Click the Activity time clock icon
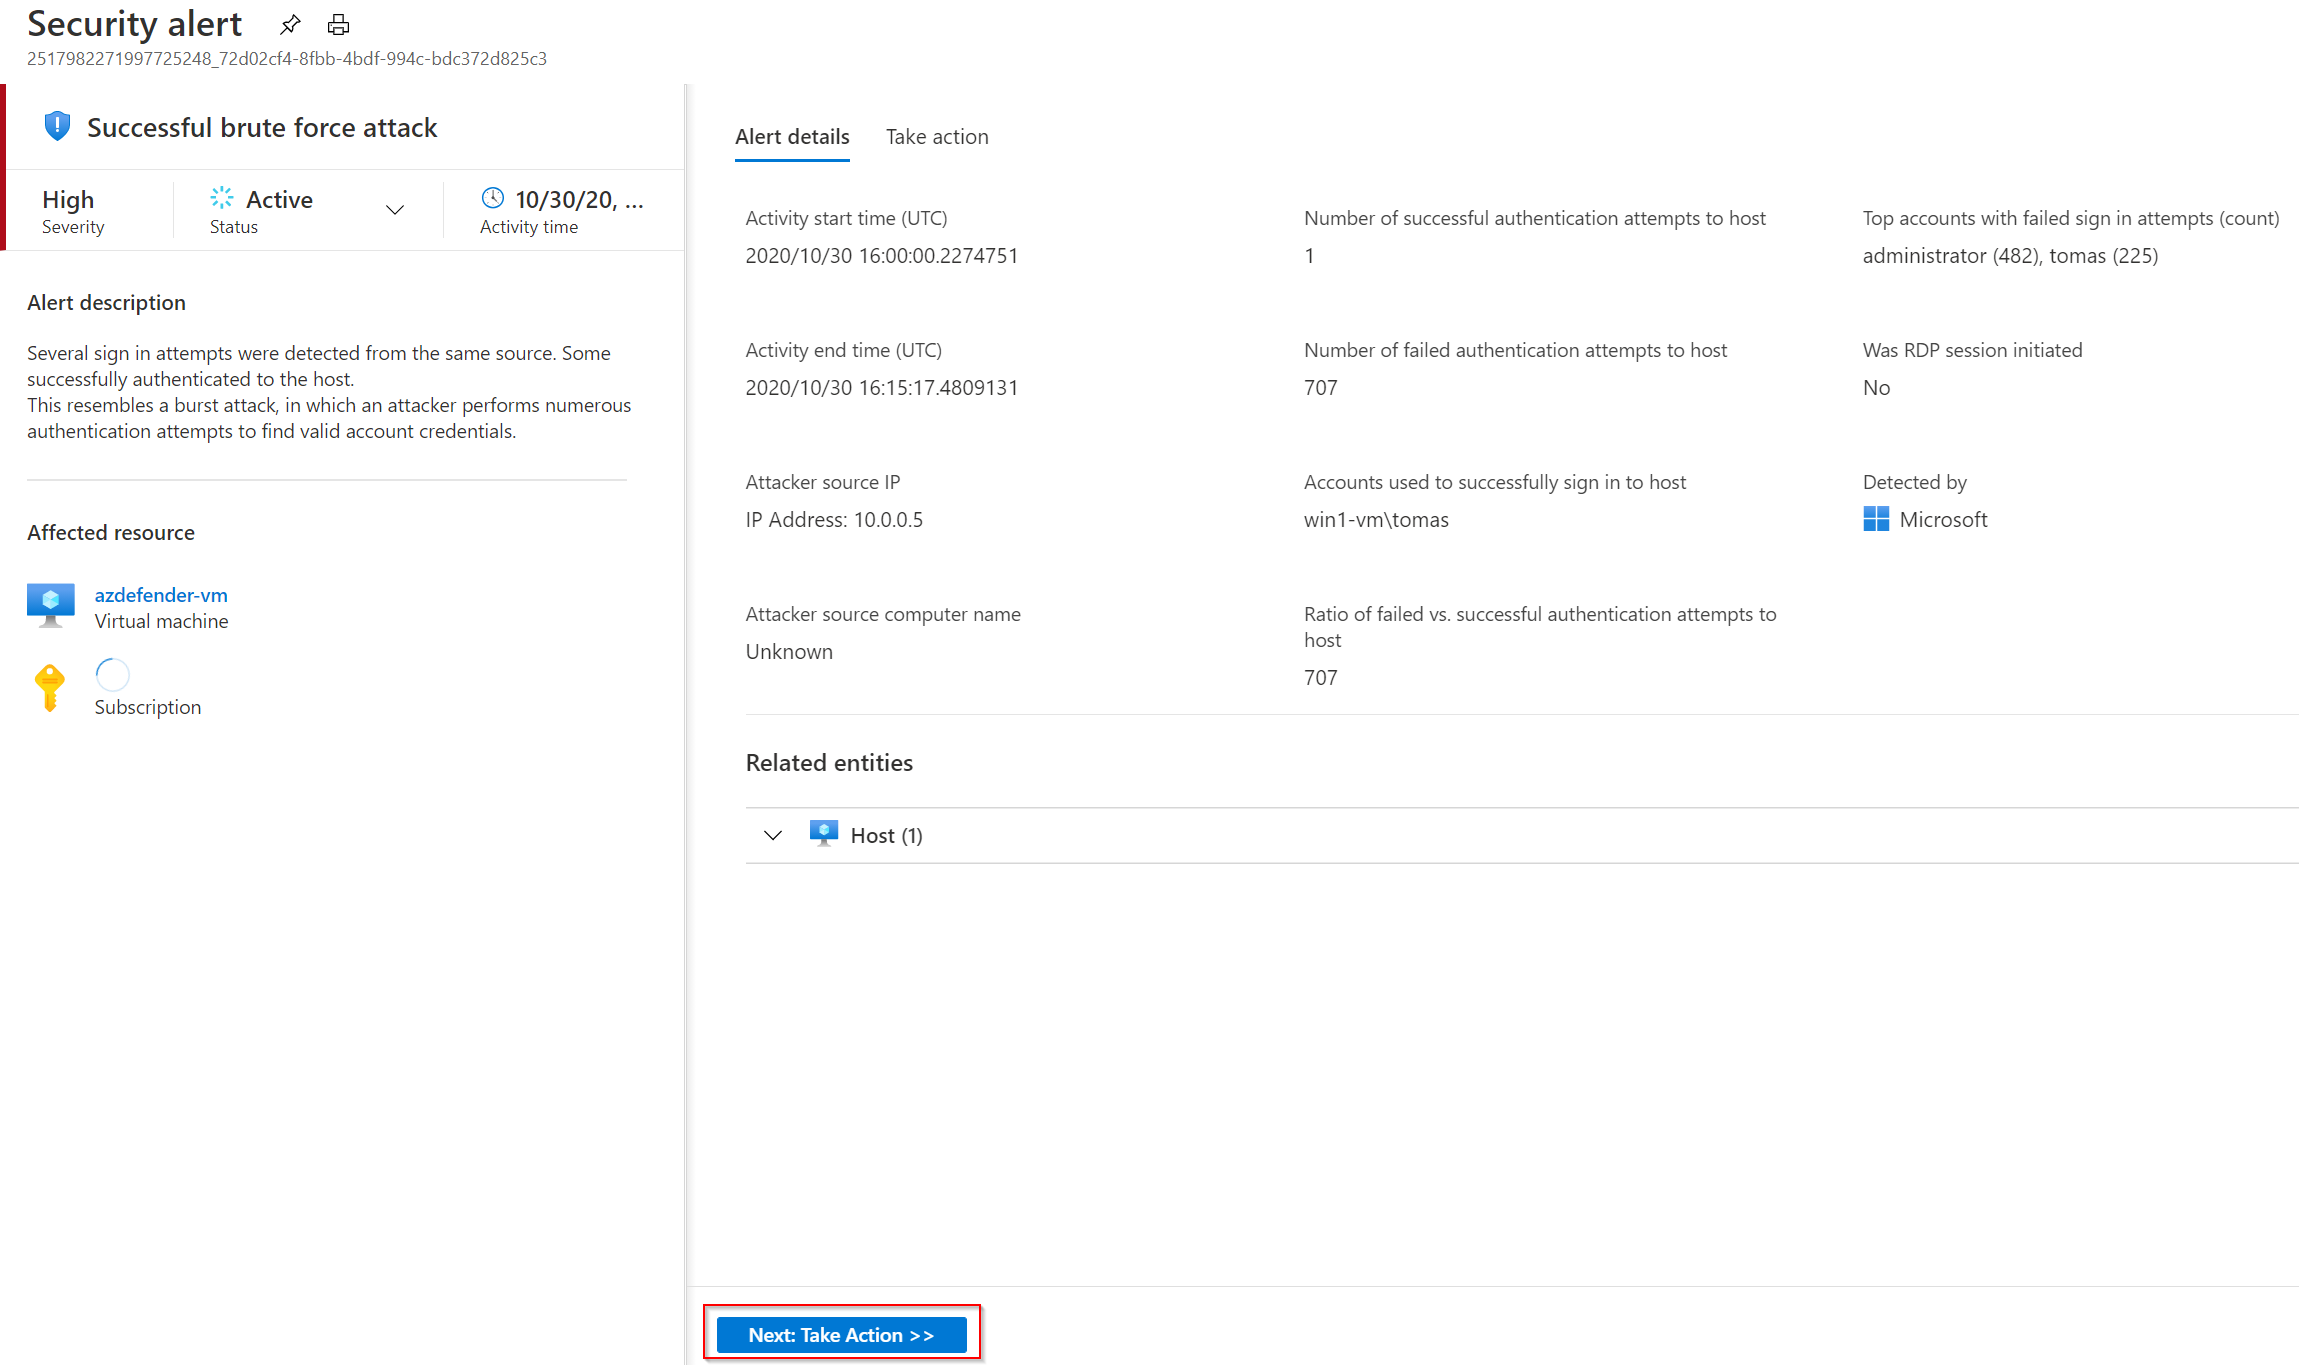The image size is (2299, 1365). pos(492,198)
